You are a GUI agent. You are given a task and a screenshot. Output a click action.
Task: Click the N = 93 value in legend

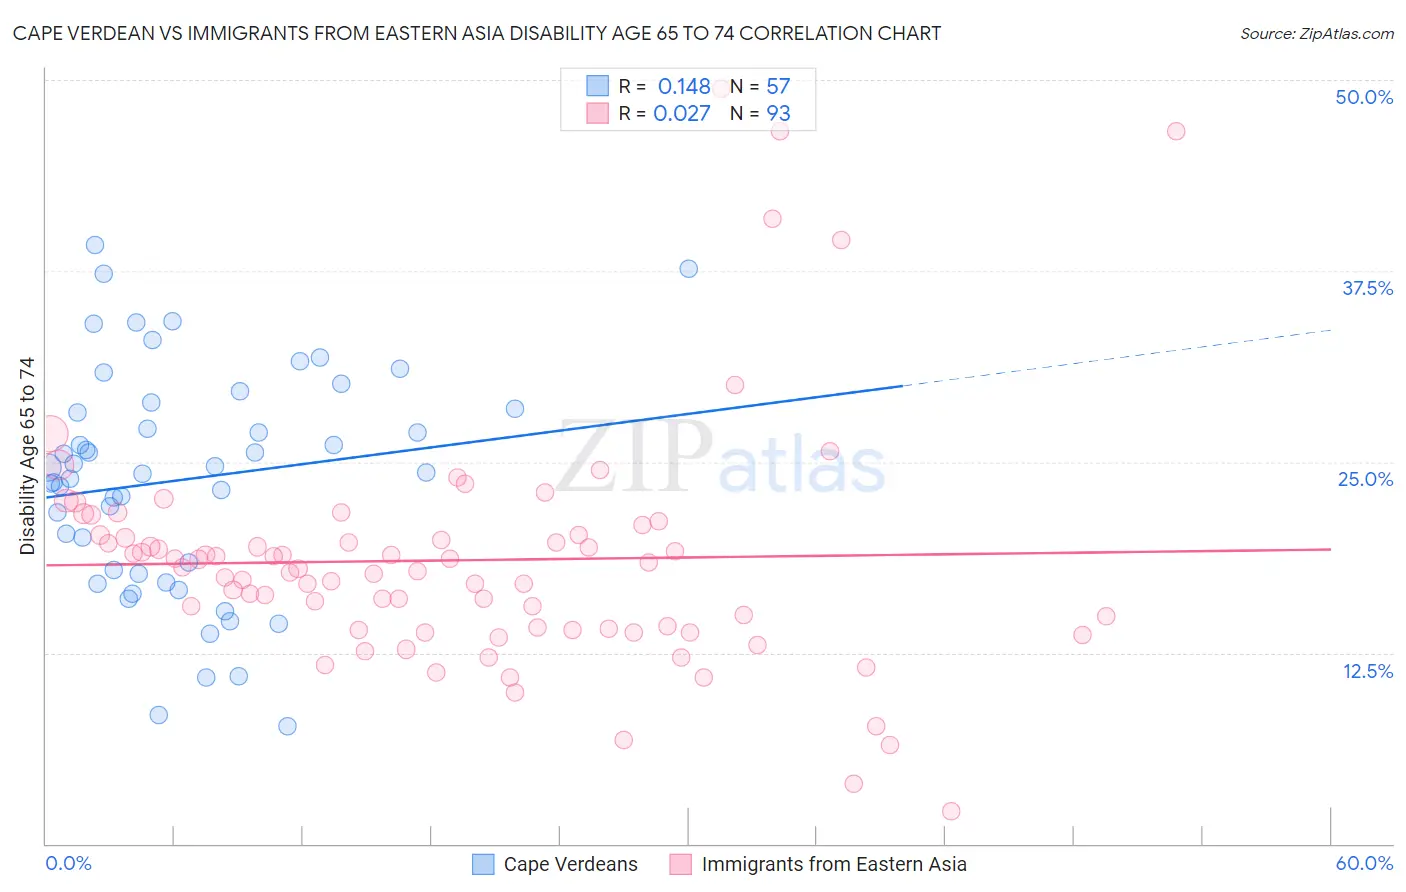coord(760,113)
